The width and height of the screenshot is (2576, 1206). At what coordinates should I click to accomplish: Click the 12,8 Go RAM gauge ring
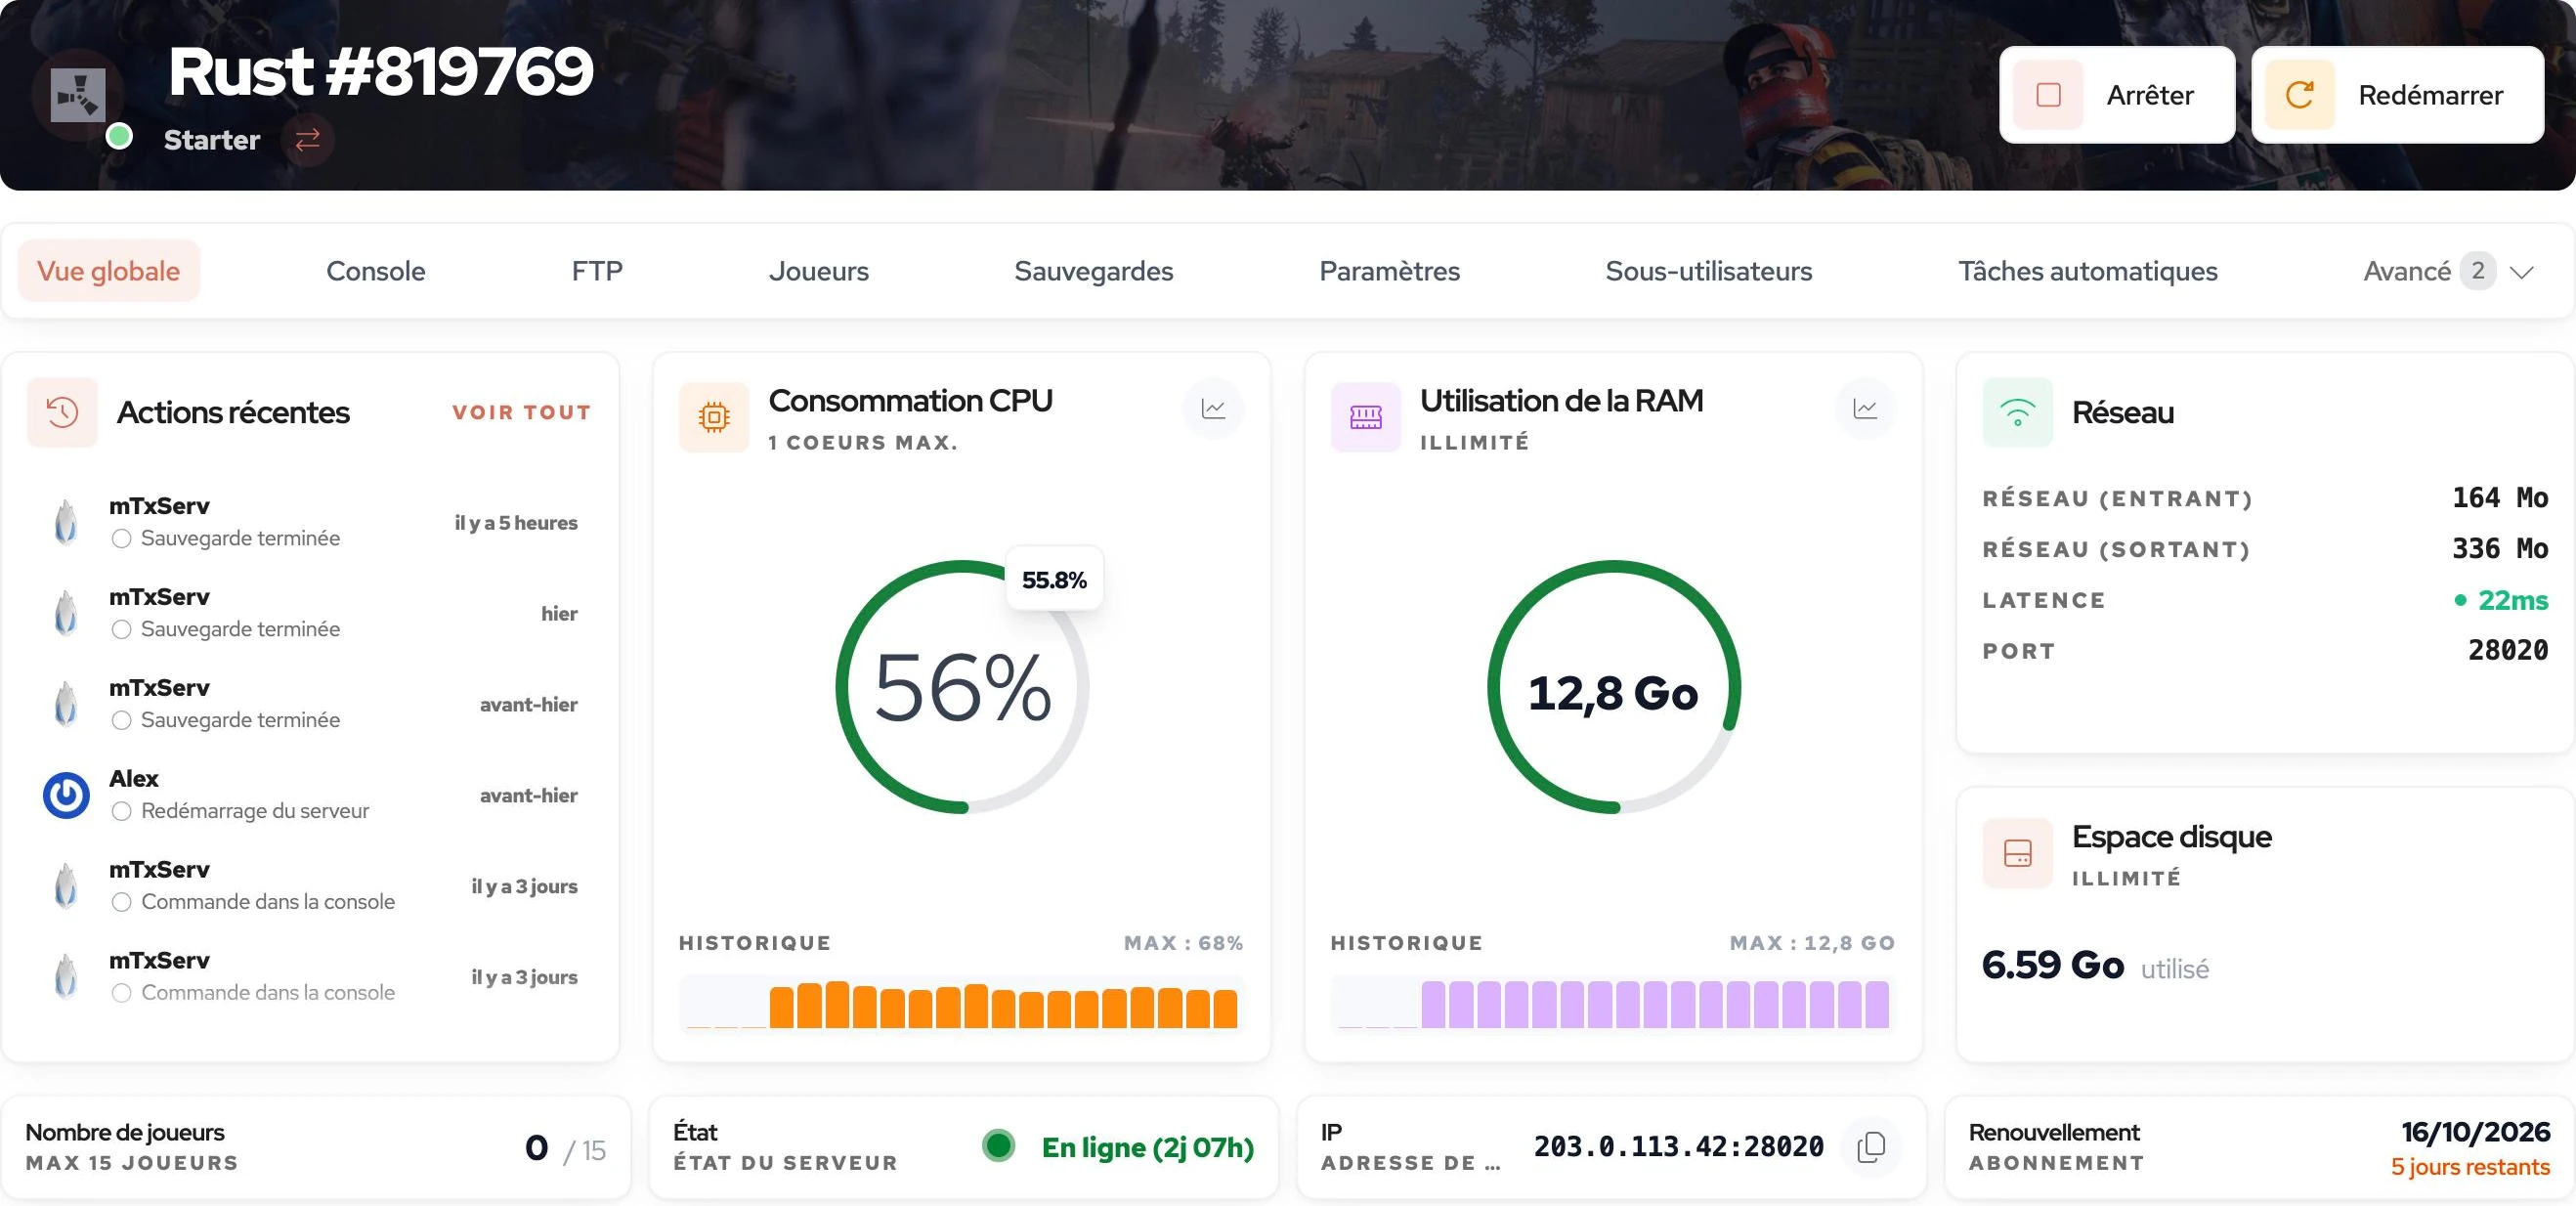tap(1614, 687)
